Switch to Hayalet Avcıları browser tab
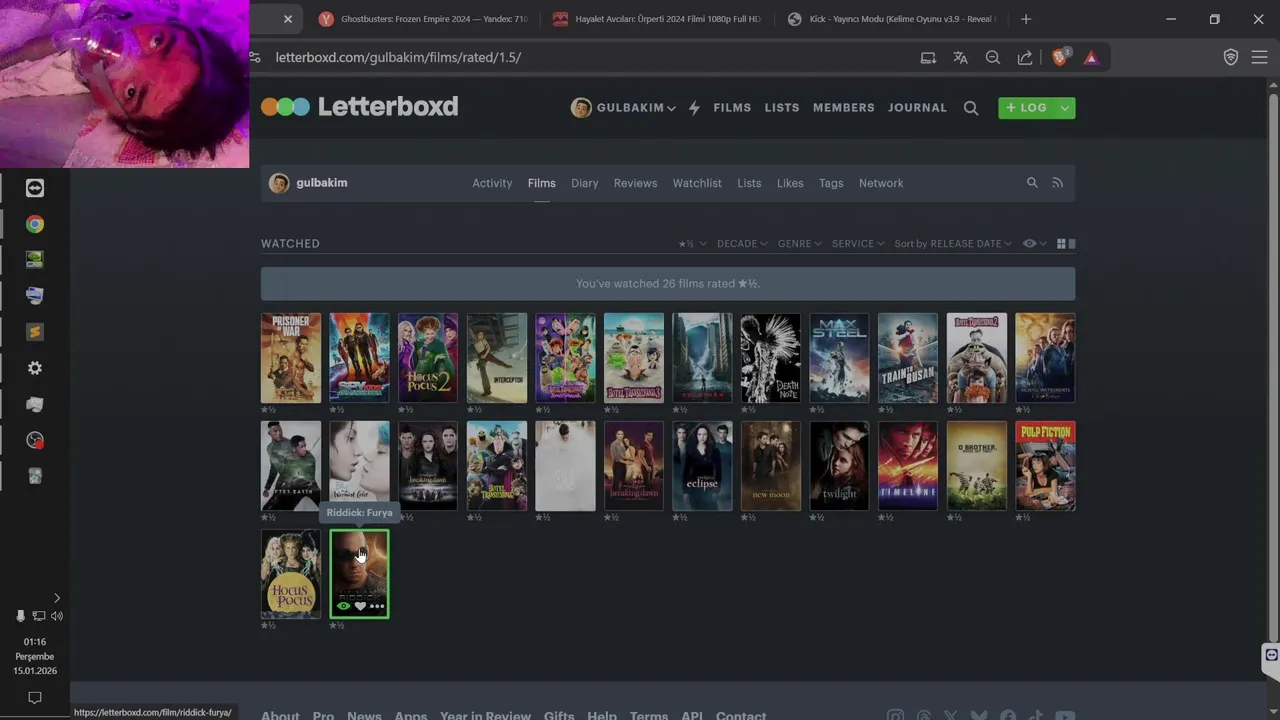 tap(657, 19)
